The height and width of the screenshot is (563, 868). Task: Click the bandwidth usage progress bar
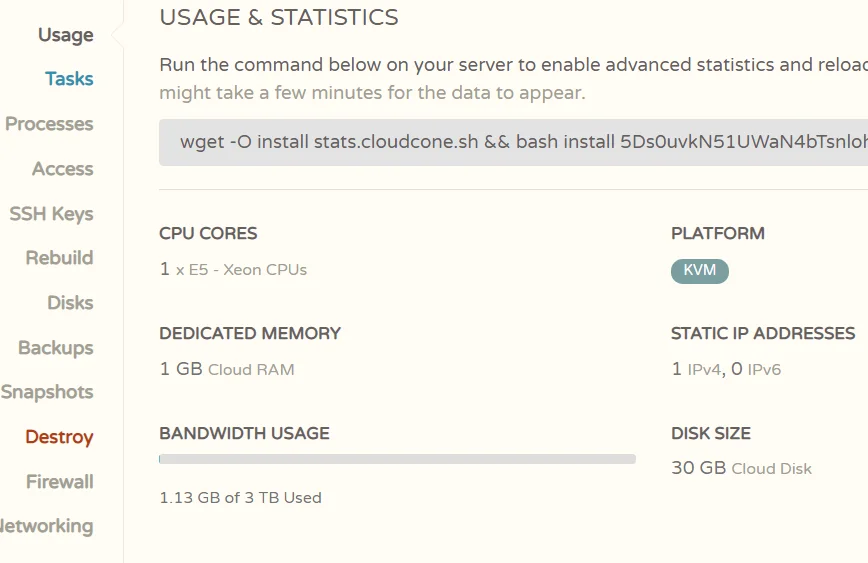[x=397, y=459]
